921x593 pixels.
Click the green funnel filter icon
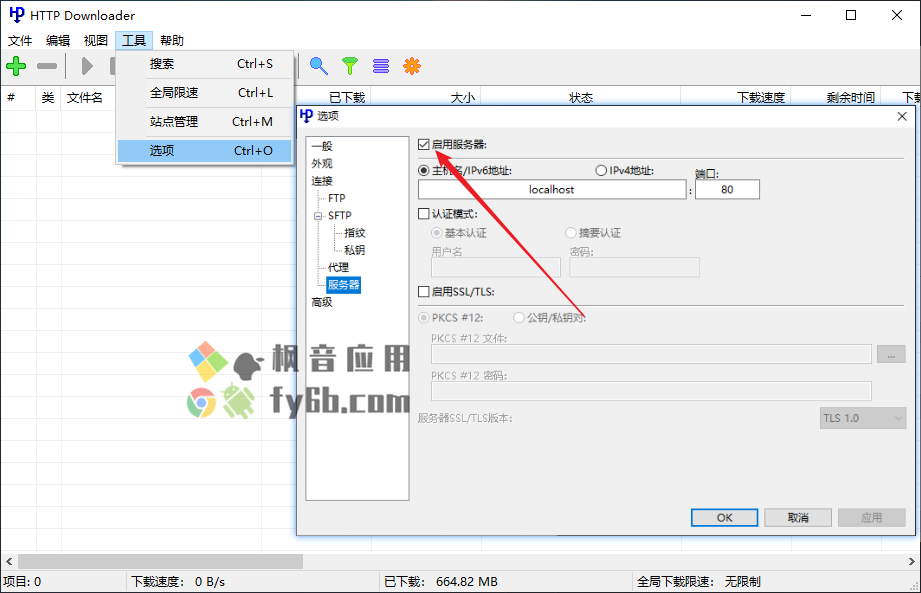[349, 66]
